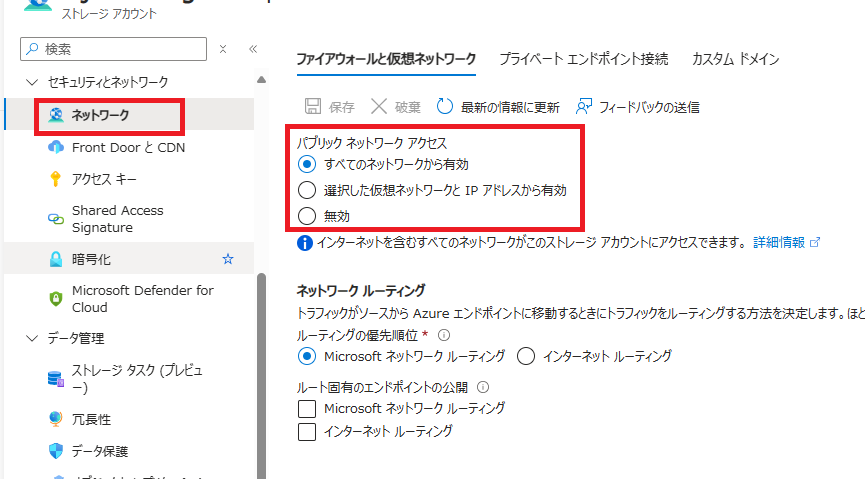
Task: Click the Front Door と CDN cloud icon
Action: click(56, 147)
